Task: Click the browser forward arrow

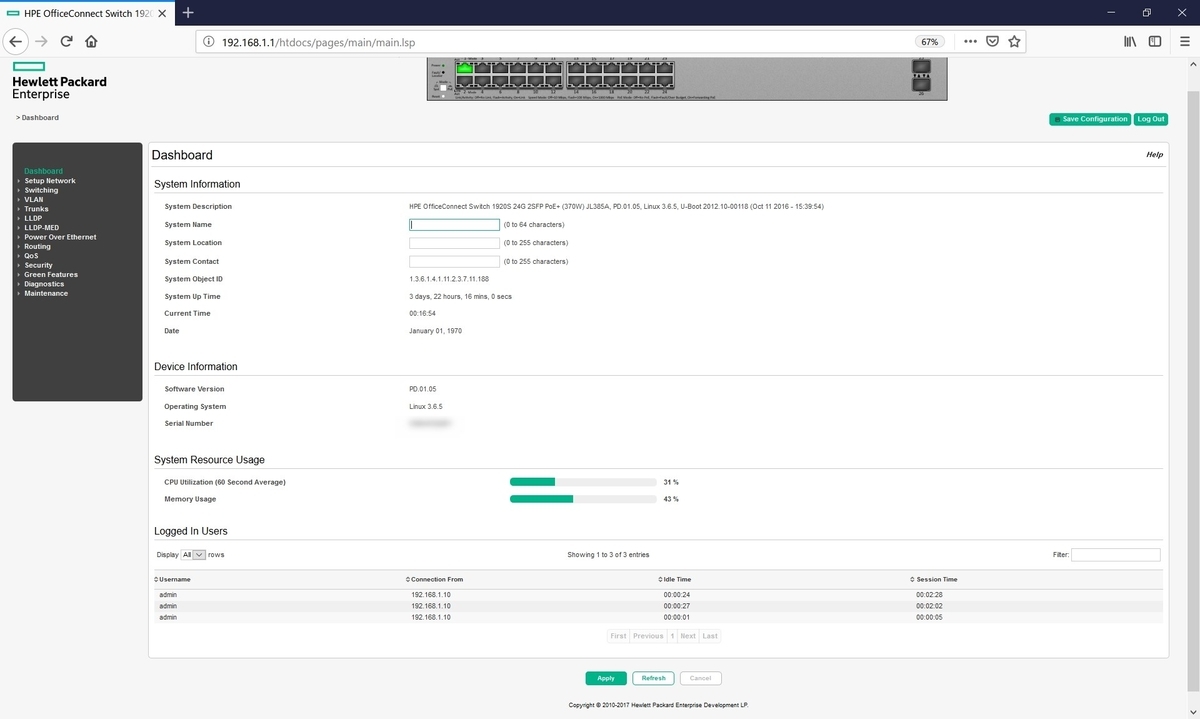Action: (x=41, y=41)
